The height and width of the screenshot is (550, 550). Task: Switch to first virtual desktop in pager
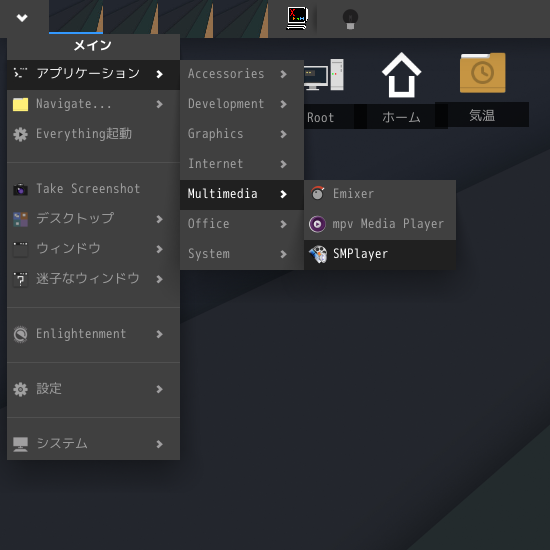[76, 17]
